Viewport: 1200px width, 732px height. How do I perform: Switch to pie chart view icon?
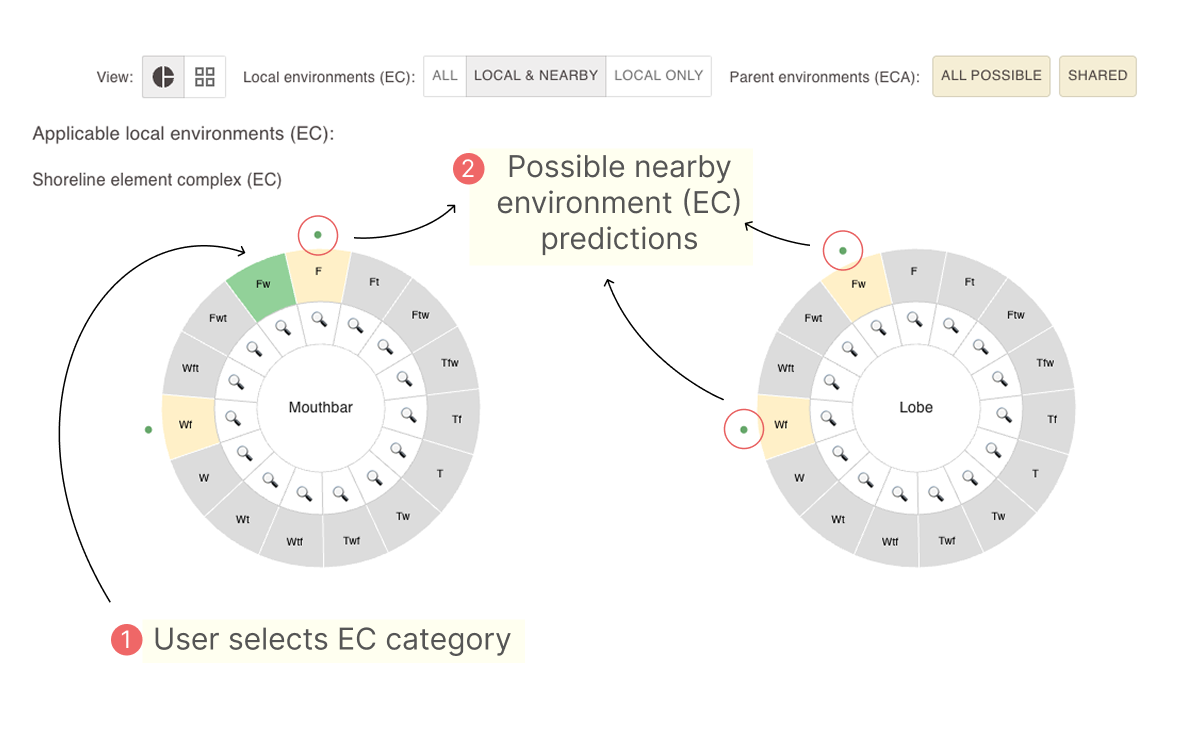(163, 77)
